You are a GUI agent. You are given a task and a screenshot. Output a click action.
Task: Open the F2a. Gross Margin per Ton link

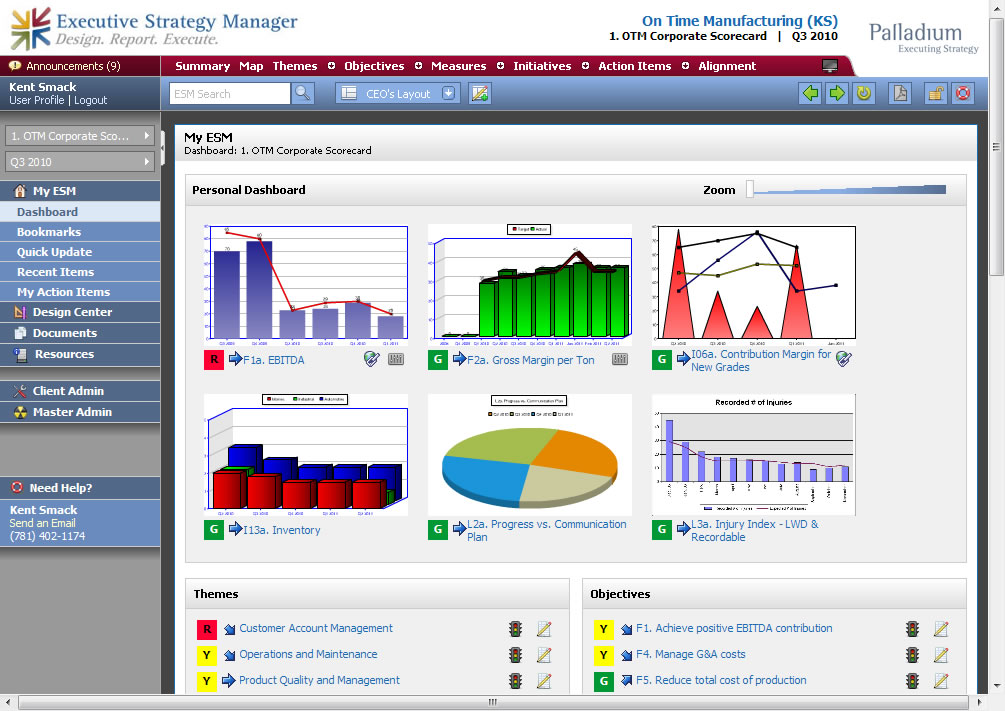point(530,360)
